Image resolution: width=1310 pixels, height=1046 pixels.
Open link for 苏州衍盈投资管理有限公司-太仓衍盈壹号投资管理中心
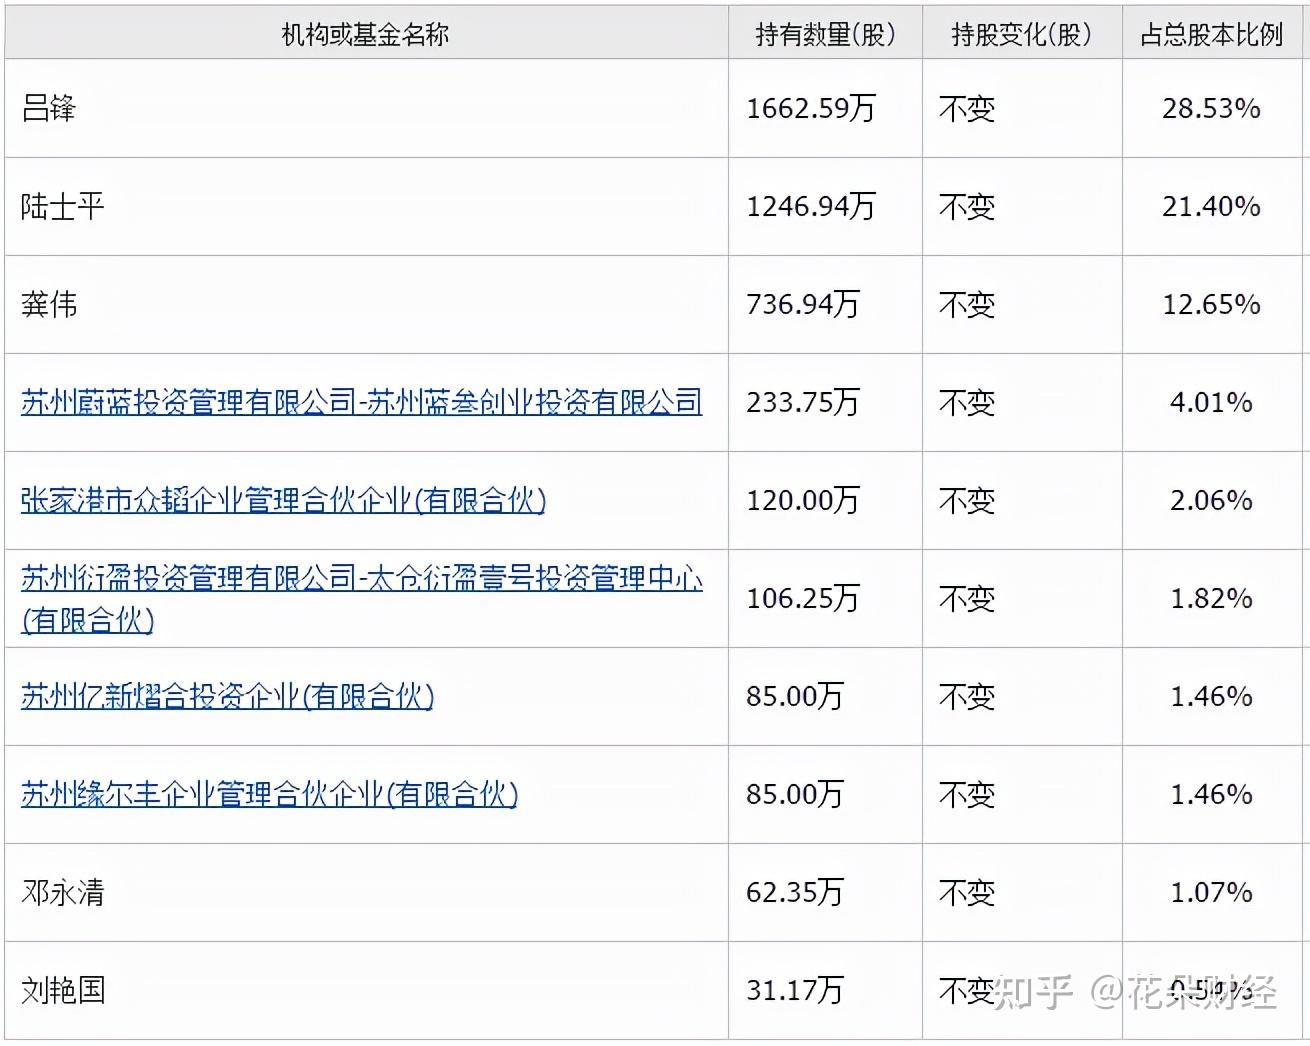click(x=360, y=580)
